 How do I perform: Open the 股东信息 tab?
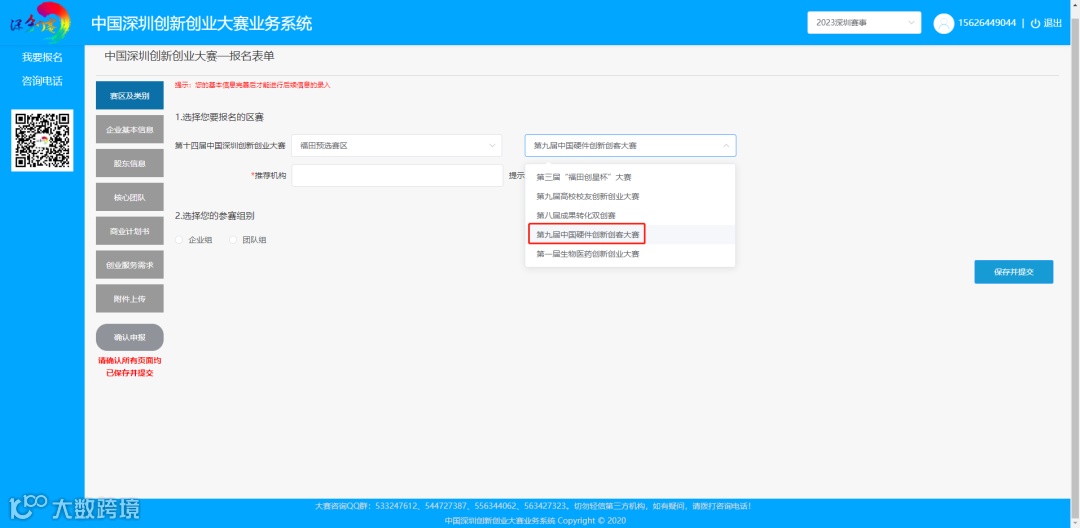pos(129,163)
